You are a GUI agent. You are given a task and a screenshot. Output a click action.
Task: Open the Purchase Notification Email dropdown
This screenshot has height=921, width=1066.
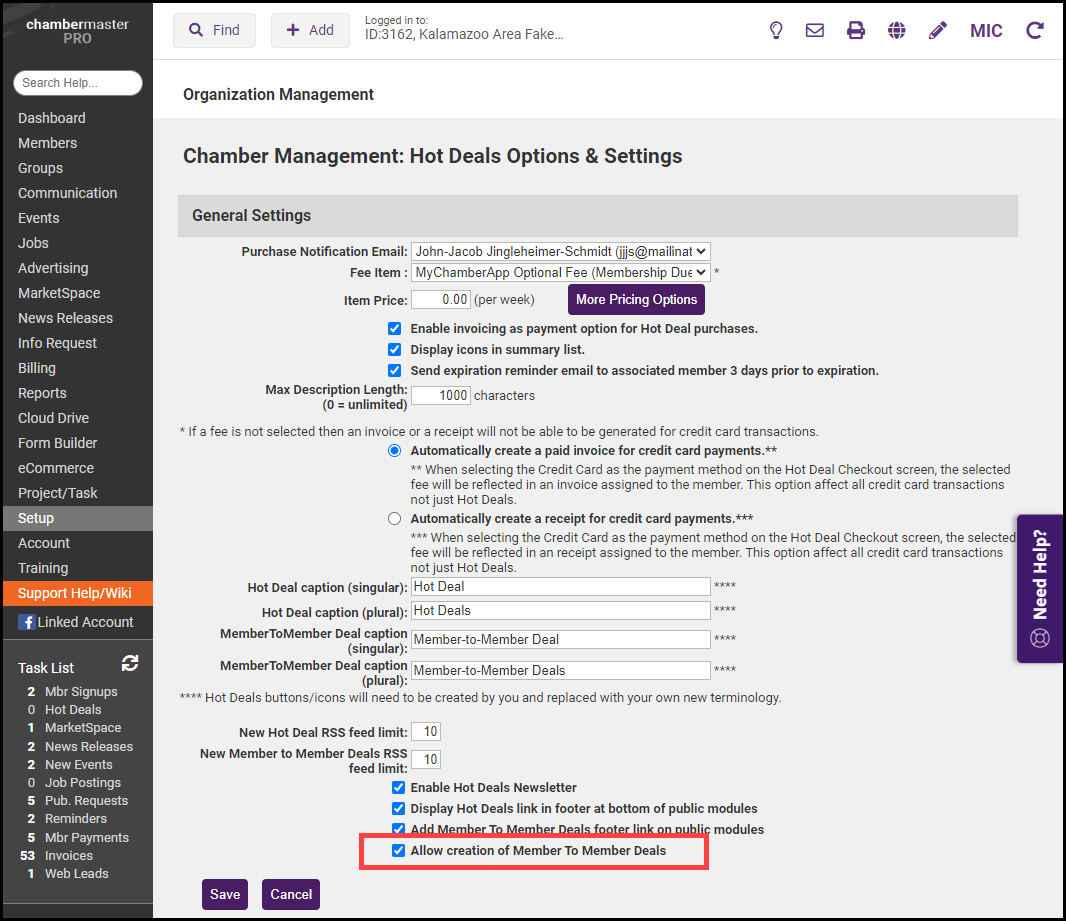(x=560, y=252)
